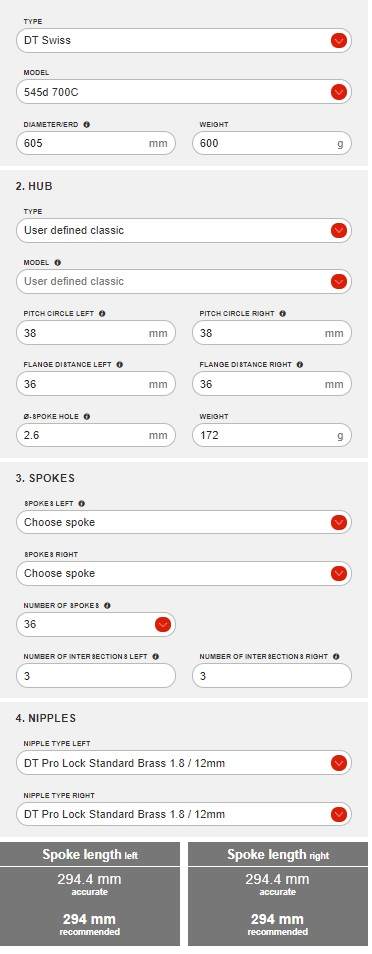Screen dimensions: 372x954
Task: Show info for Ø-Spoke Hole
Action: point(86,417)
